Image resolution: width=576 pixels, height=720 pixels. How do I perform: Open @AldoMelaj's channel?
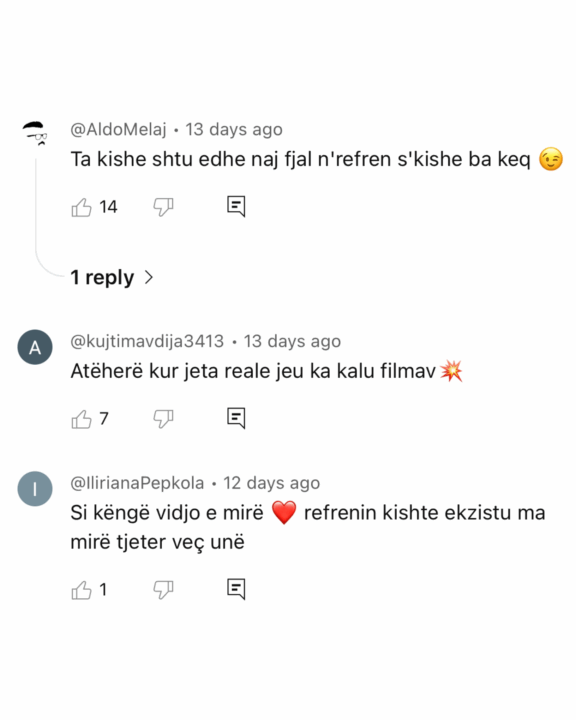point(118,129)
